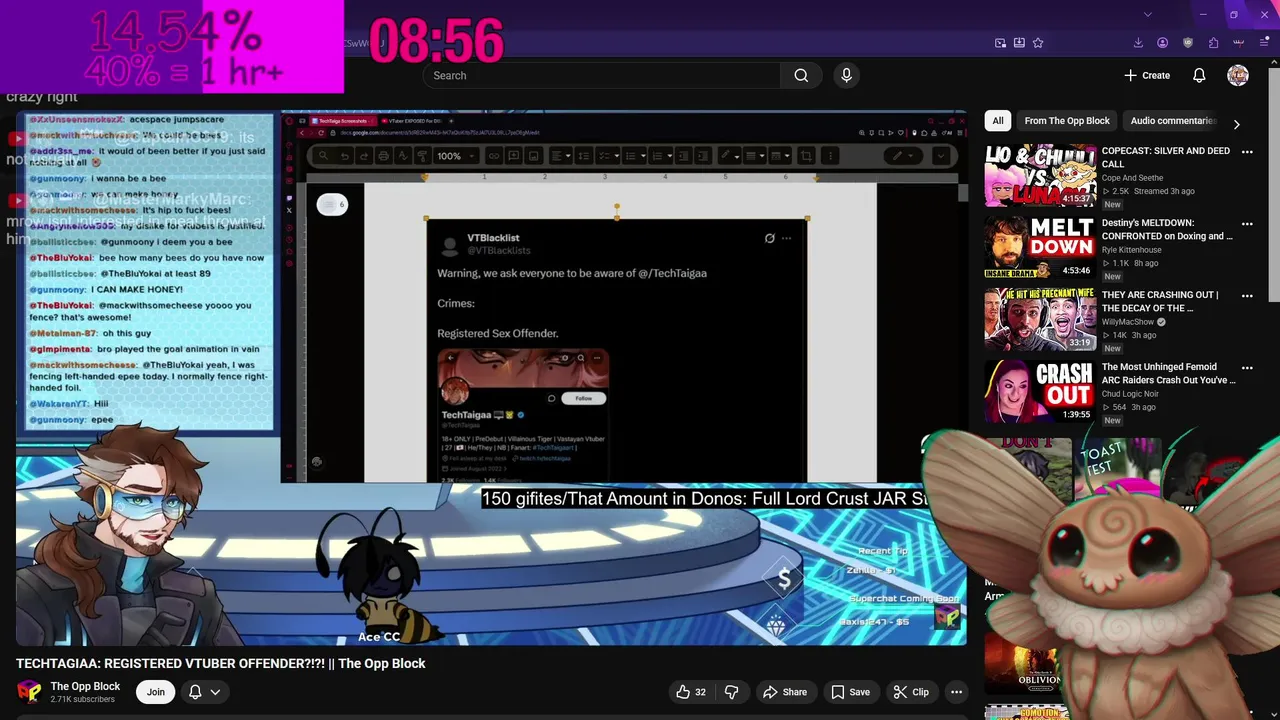
Task: Click the Docs redo arrow in video
Action: point(364,156)
